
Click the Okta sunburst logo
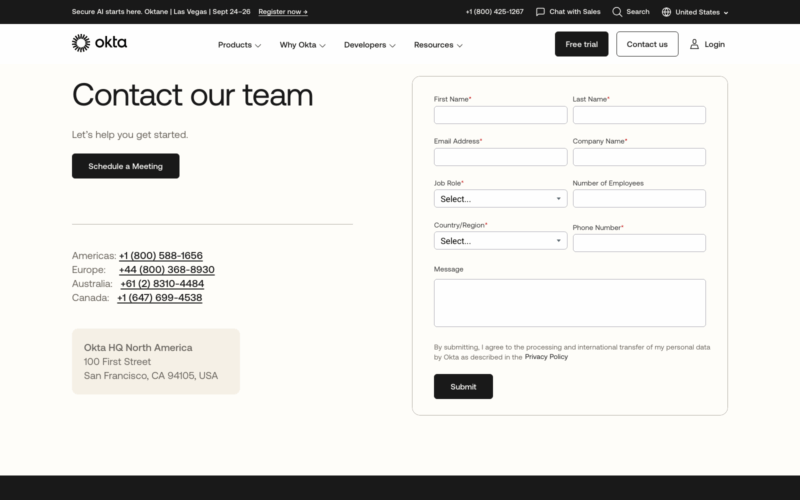[x=81, y=43]
